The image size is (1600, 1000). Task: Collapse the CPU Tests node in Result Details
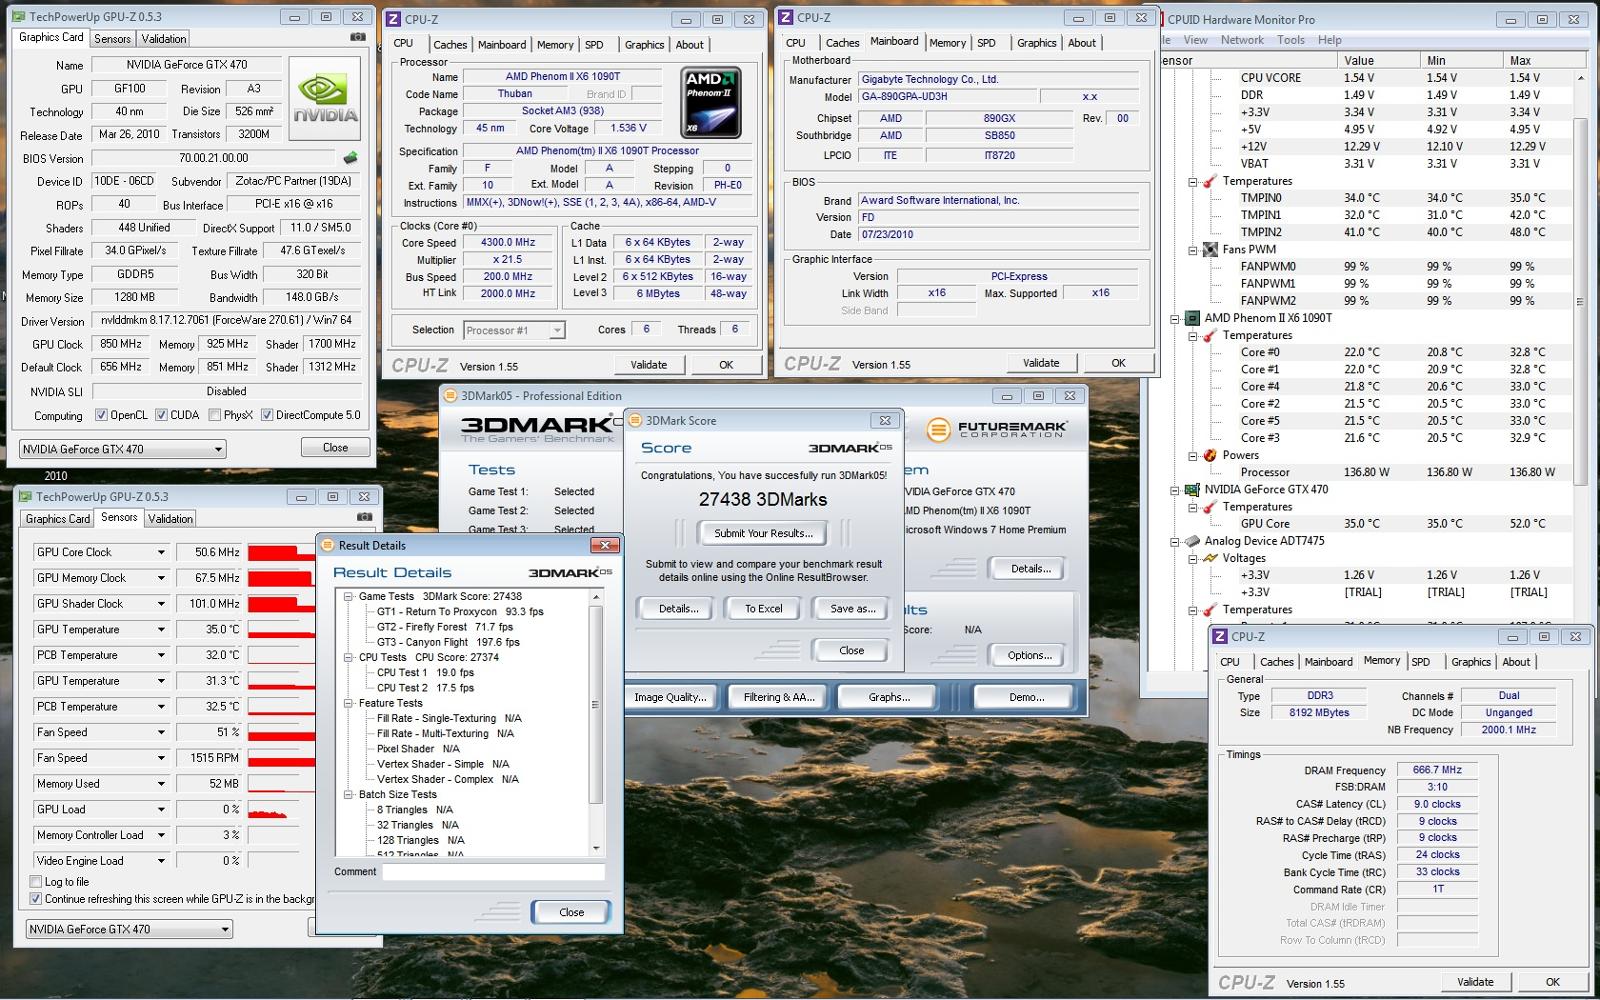tap(348, 657)
